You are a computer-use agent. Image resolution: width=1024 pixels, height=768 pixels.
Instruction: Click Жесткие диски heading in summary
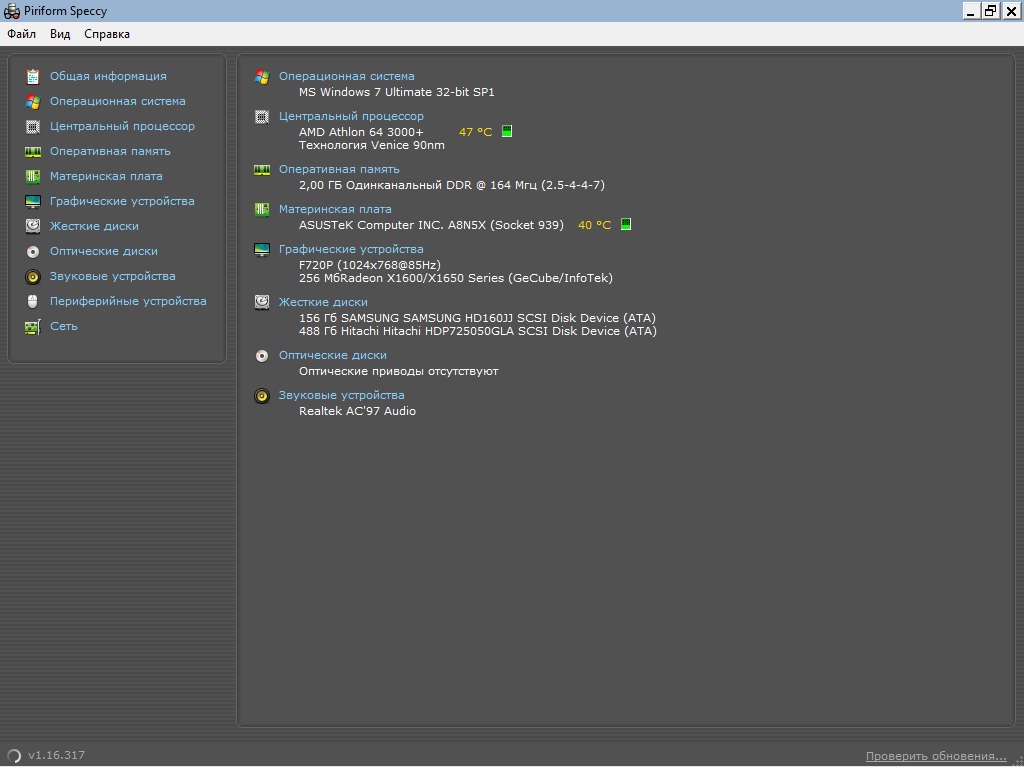point(323,302)
